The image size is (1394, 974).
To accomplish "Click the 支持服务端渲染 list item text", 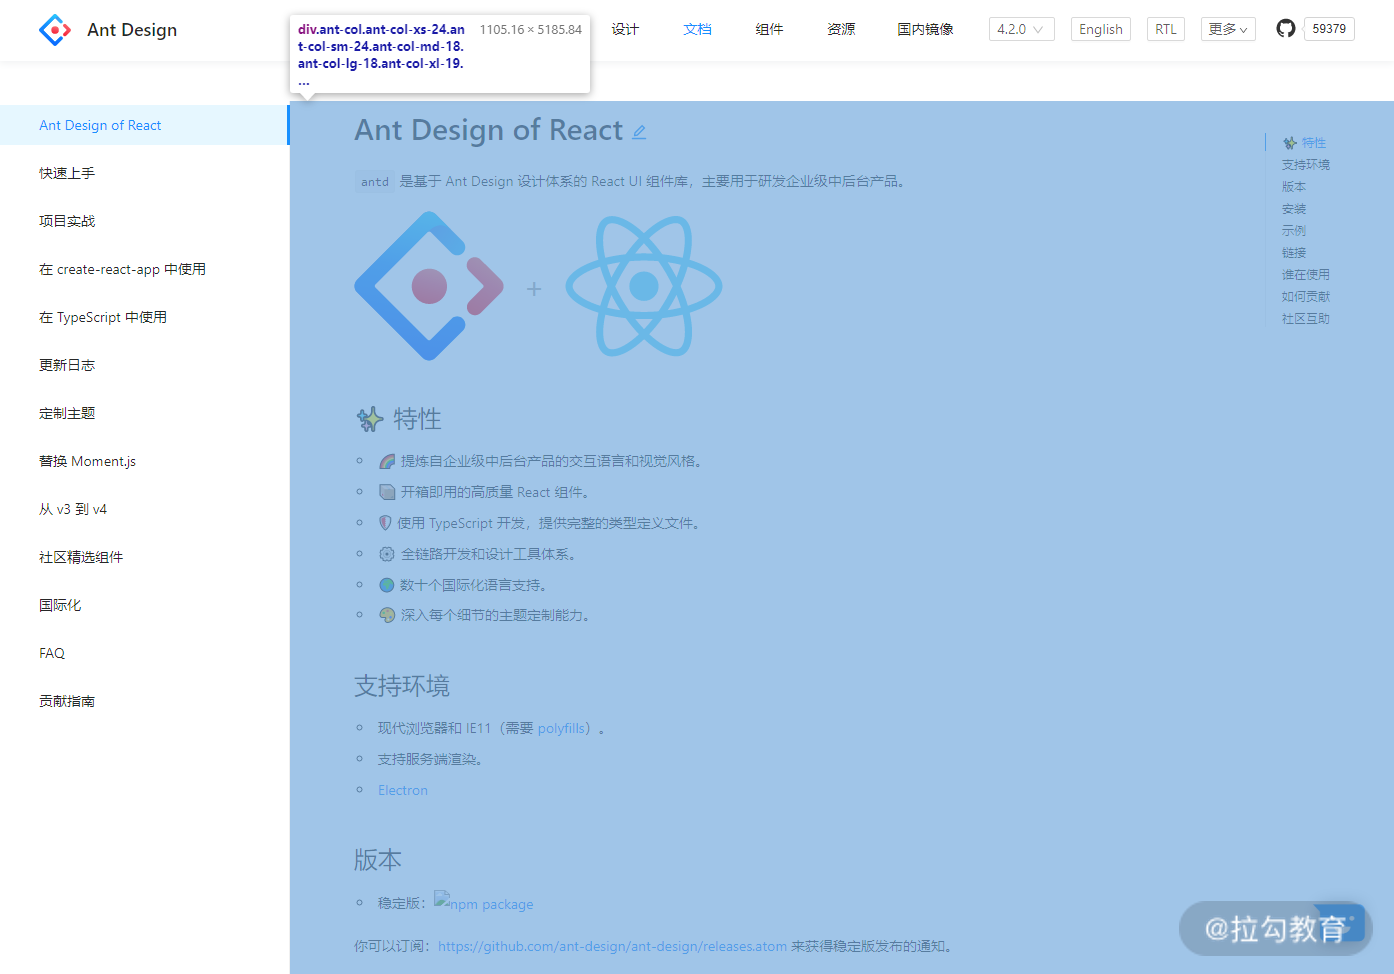I will pyautogui.click(x=431, y=759).
